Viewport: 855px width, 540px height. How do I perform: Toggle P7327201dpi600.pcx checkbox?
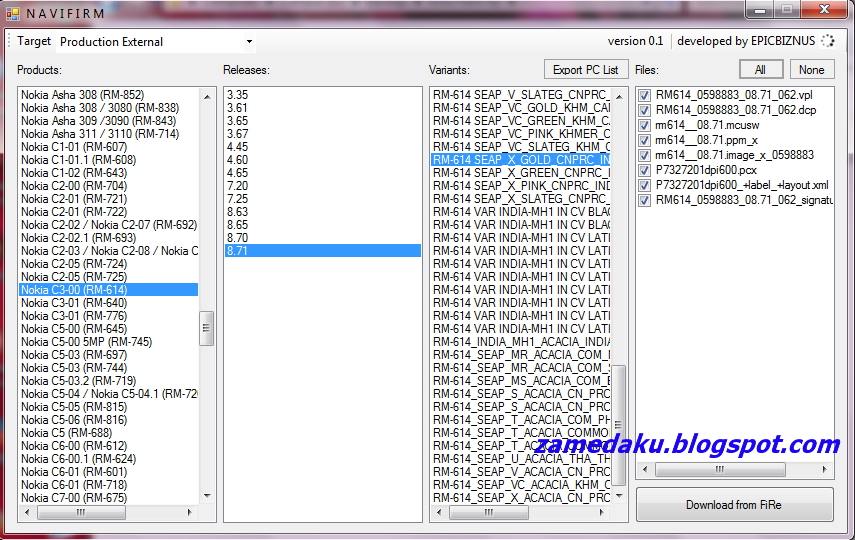coord(644,170)
